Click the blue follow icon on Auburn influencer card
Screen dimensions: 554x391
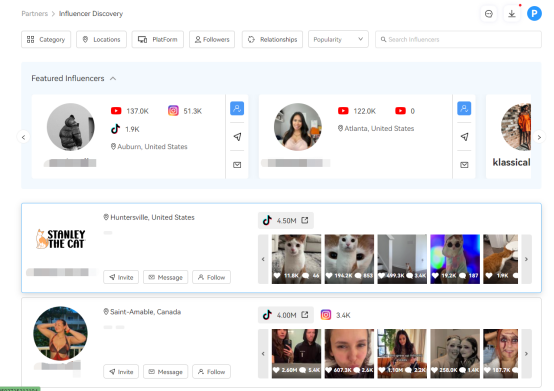click(237, 108)
